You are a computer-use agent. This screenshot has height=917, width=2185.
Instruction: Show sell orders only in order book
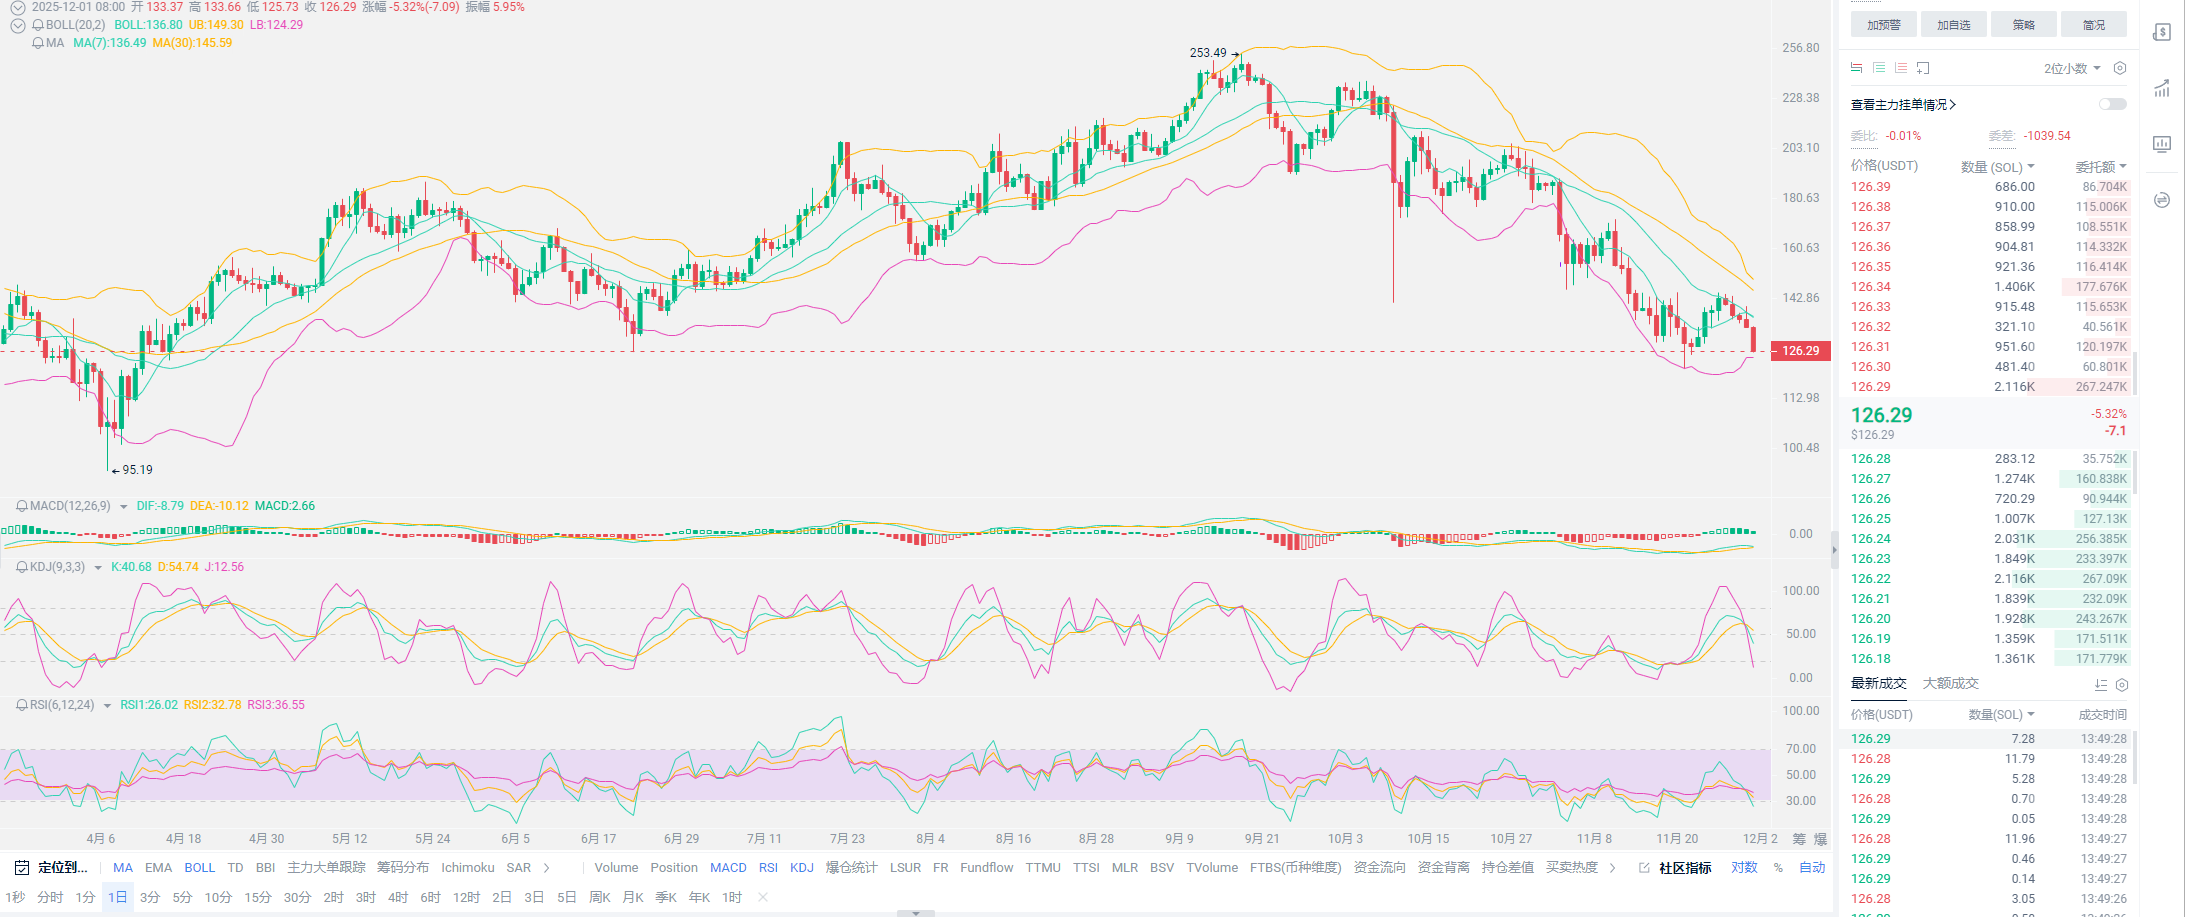pyautogui.click(x=1900, y=68)
